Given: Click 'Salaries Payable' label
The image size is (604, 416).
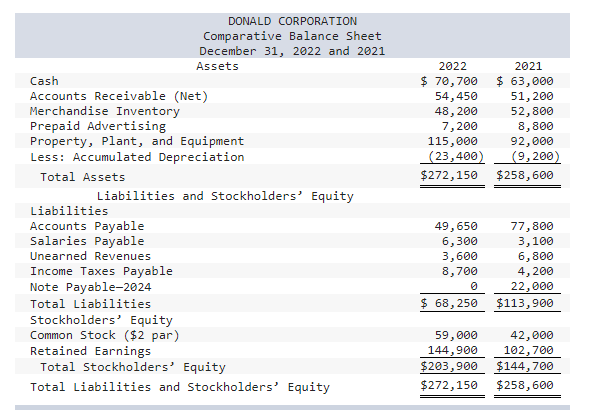Looking at the screenshot, I should coord(87,241).
